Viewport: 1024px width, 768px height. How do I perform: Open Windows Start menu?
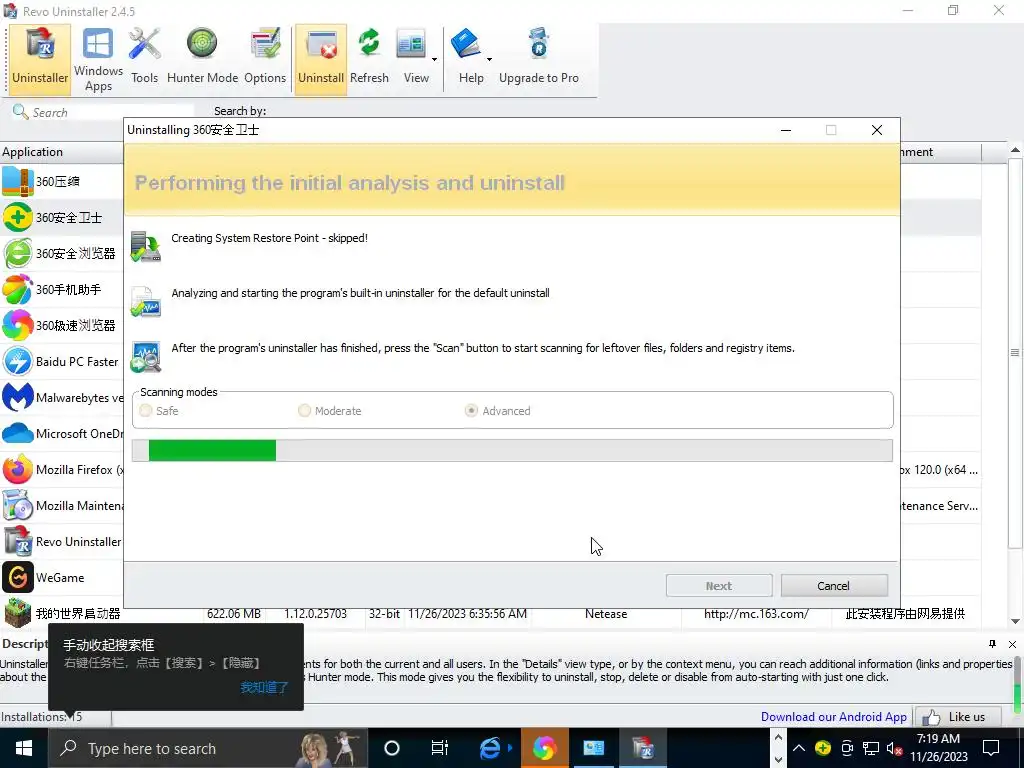24,748
